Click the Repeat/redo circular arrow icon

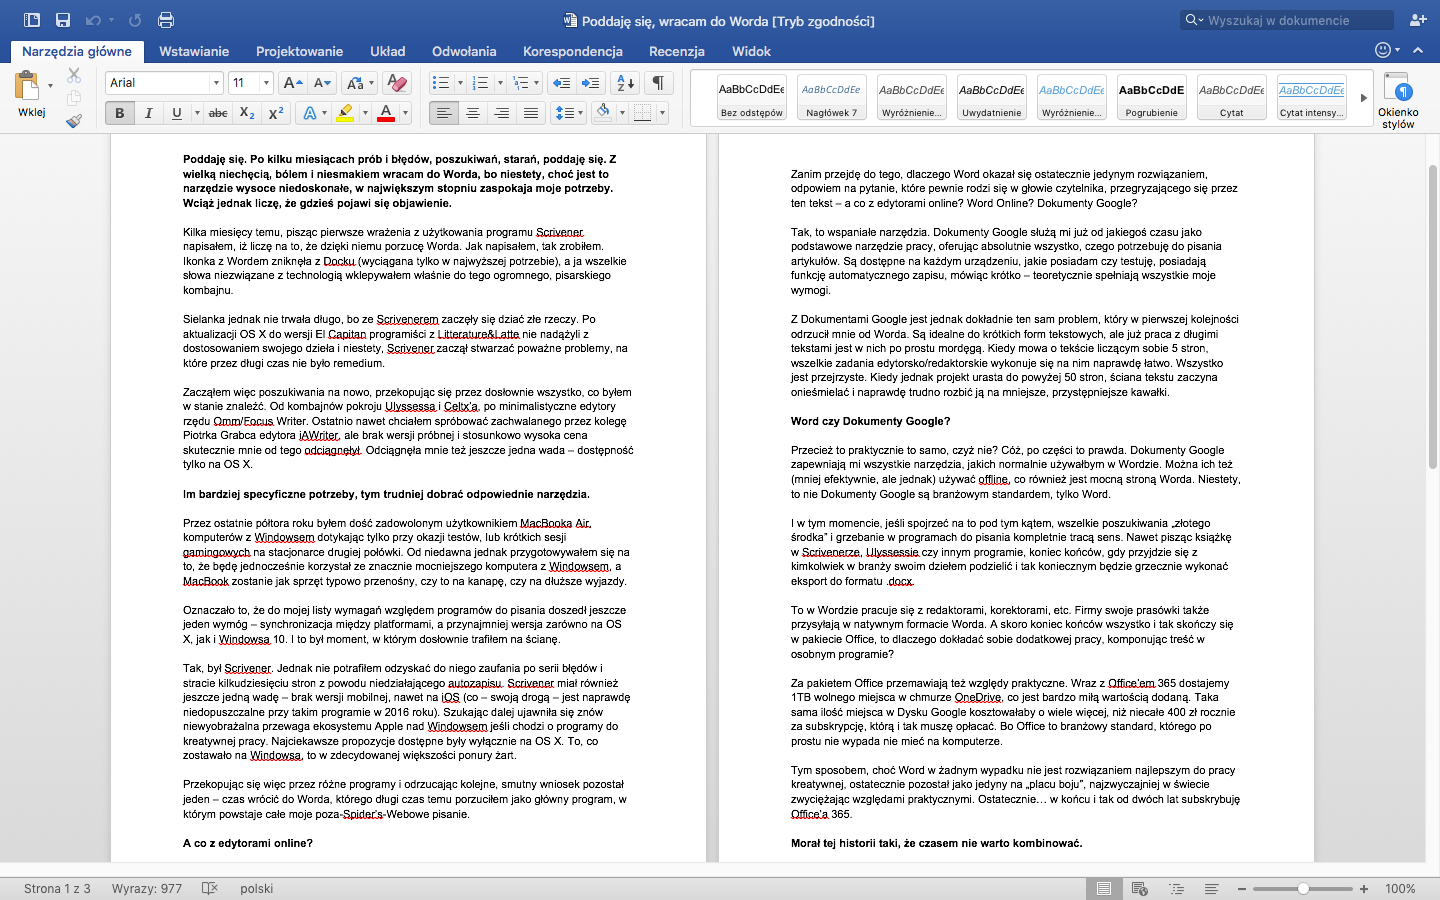coord(135,20)
